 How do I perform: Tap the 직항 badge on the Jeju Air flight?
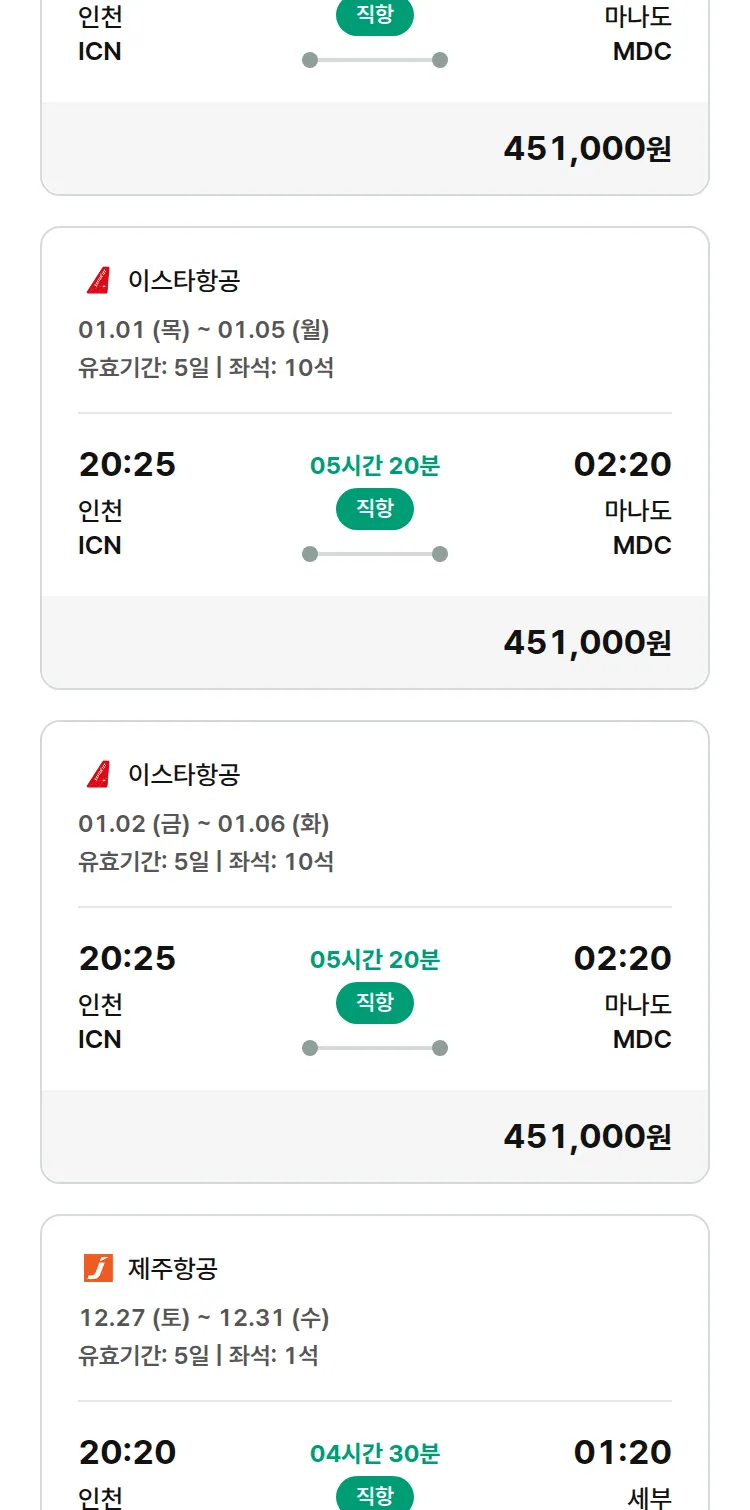click(x=375, y=1495)
